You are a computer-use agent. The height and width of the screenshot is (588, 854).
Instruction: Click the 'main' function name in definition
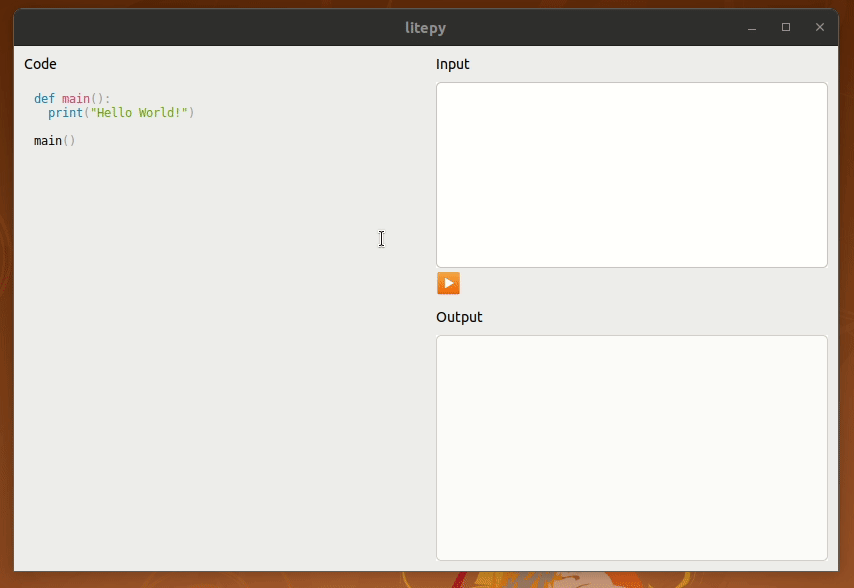click(x=76, y=99)
